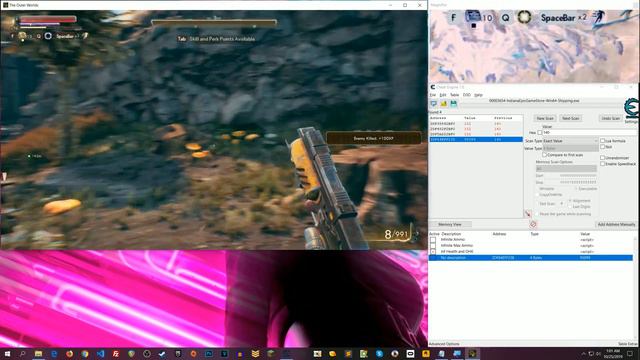The width and height of the screenshot is (640, 360).
Task: Click red clear-list circle icon
Action: (x=533, y=224)
